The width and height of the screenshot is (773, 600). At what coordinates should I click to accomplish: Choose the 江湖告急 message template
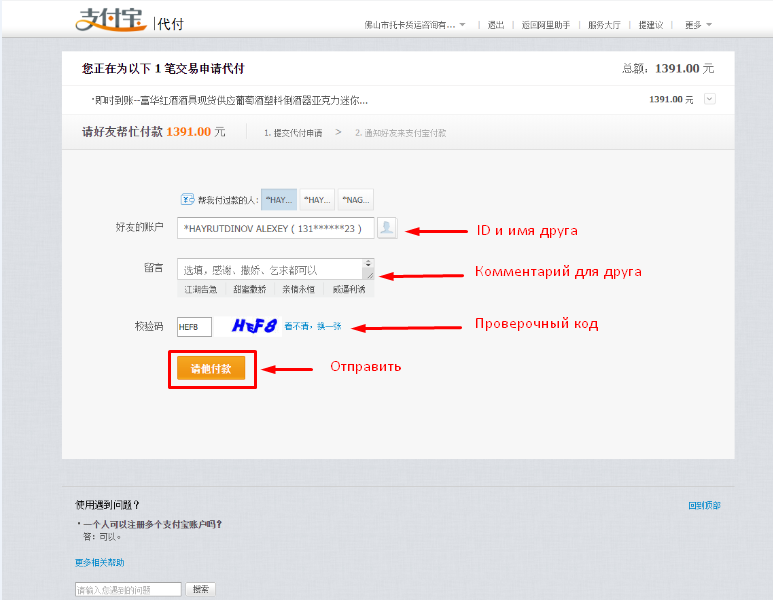coord(201,289)
